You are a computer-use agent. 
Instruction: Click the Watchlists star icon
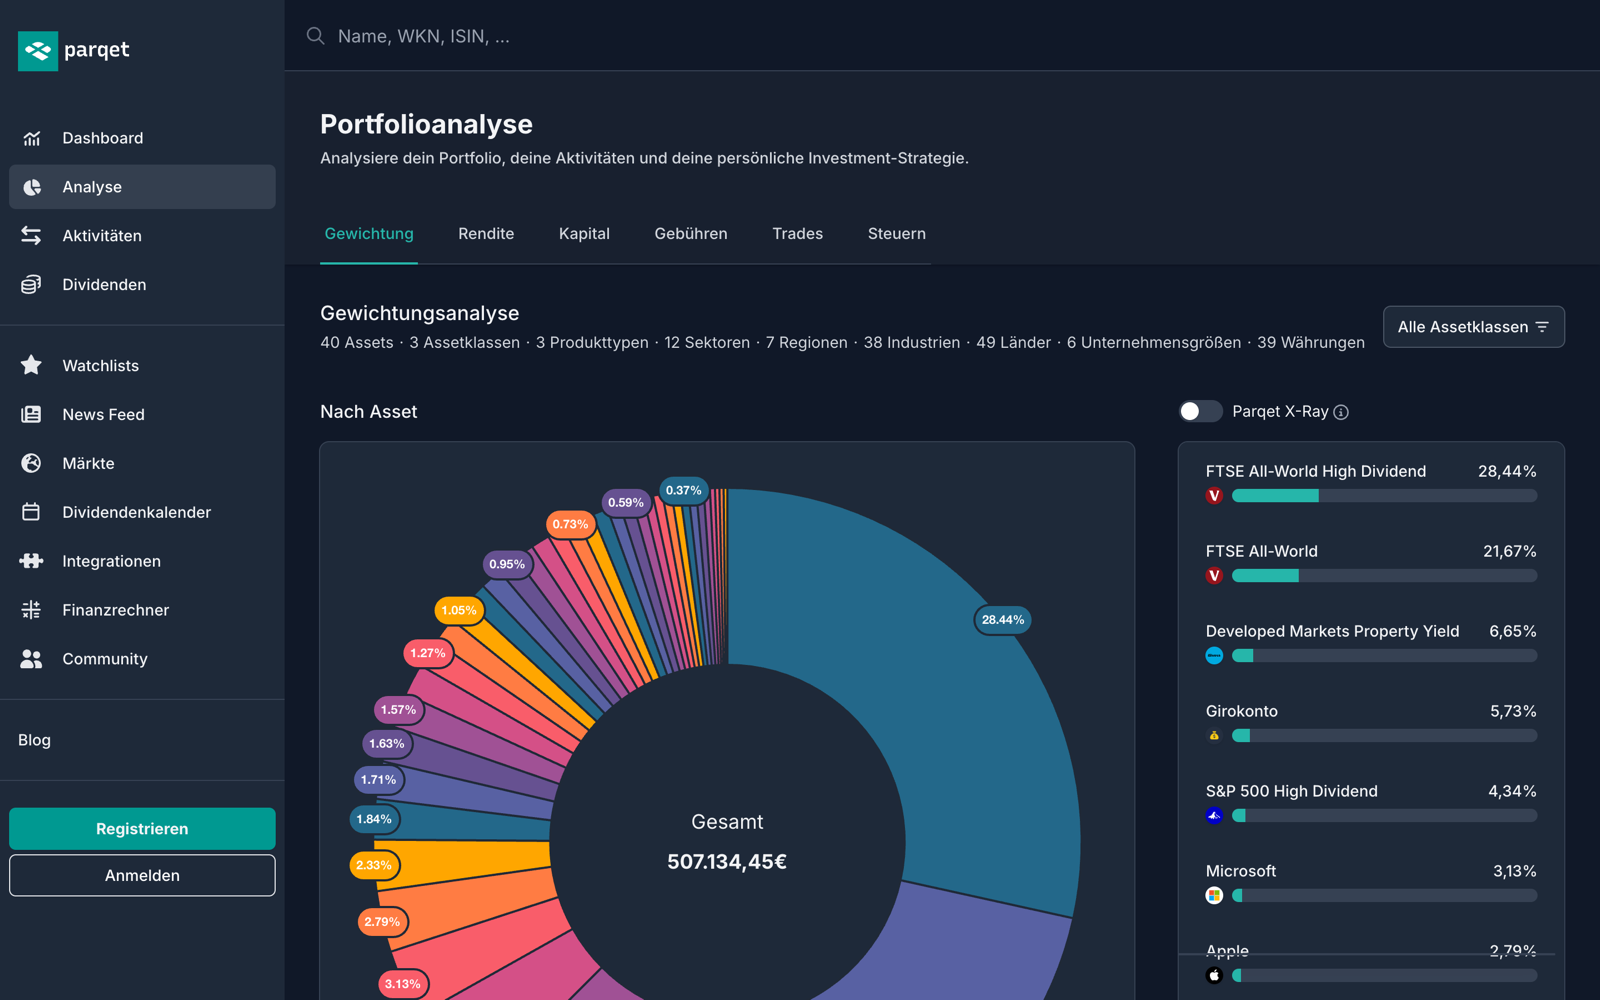pos(32,365)
